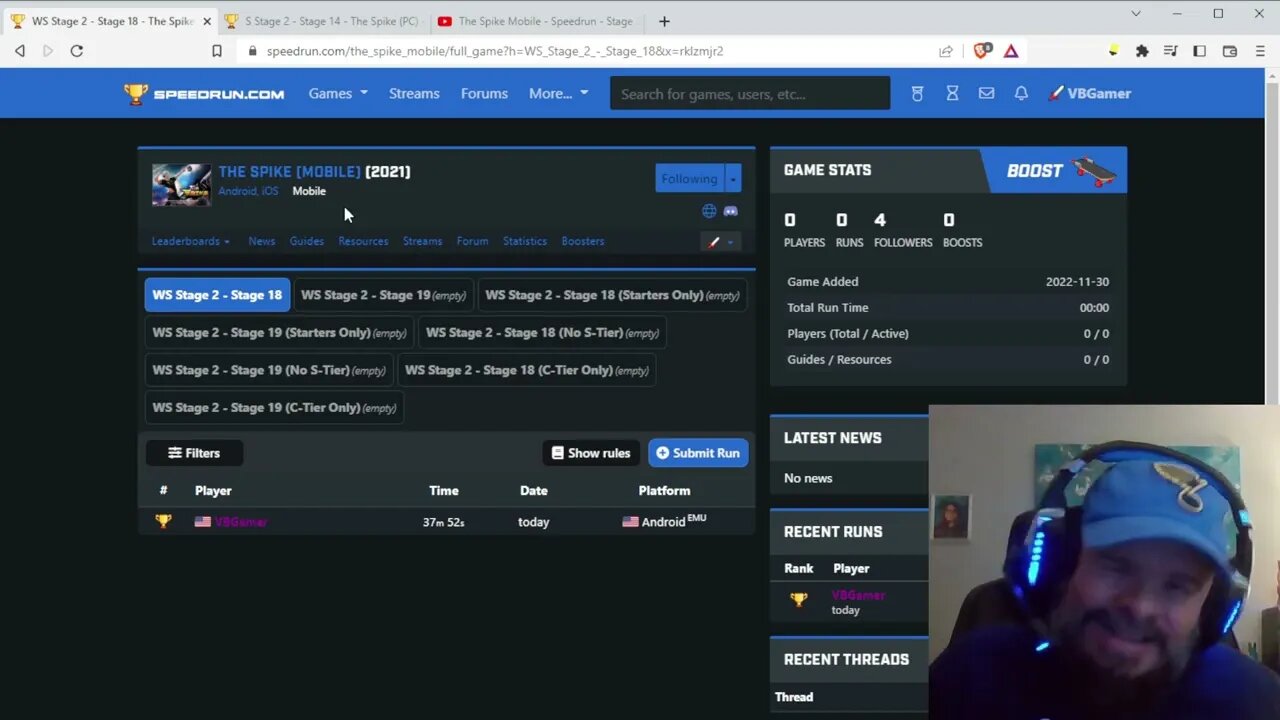
Task: Click the gold trophy in leaderboard row
Action: pyautogui.click(x=163, y=521)
